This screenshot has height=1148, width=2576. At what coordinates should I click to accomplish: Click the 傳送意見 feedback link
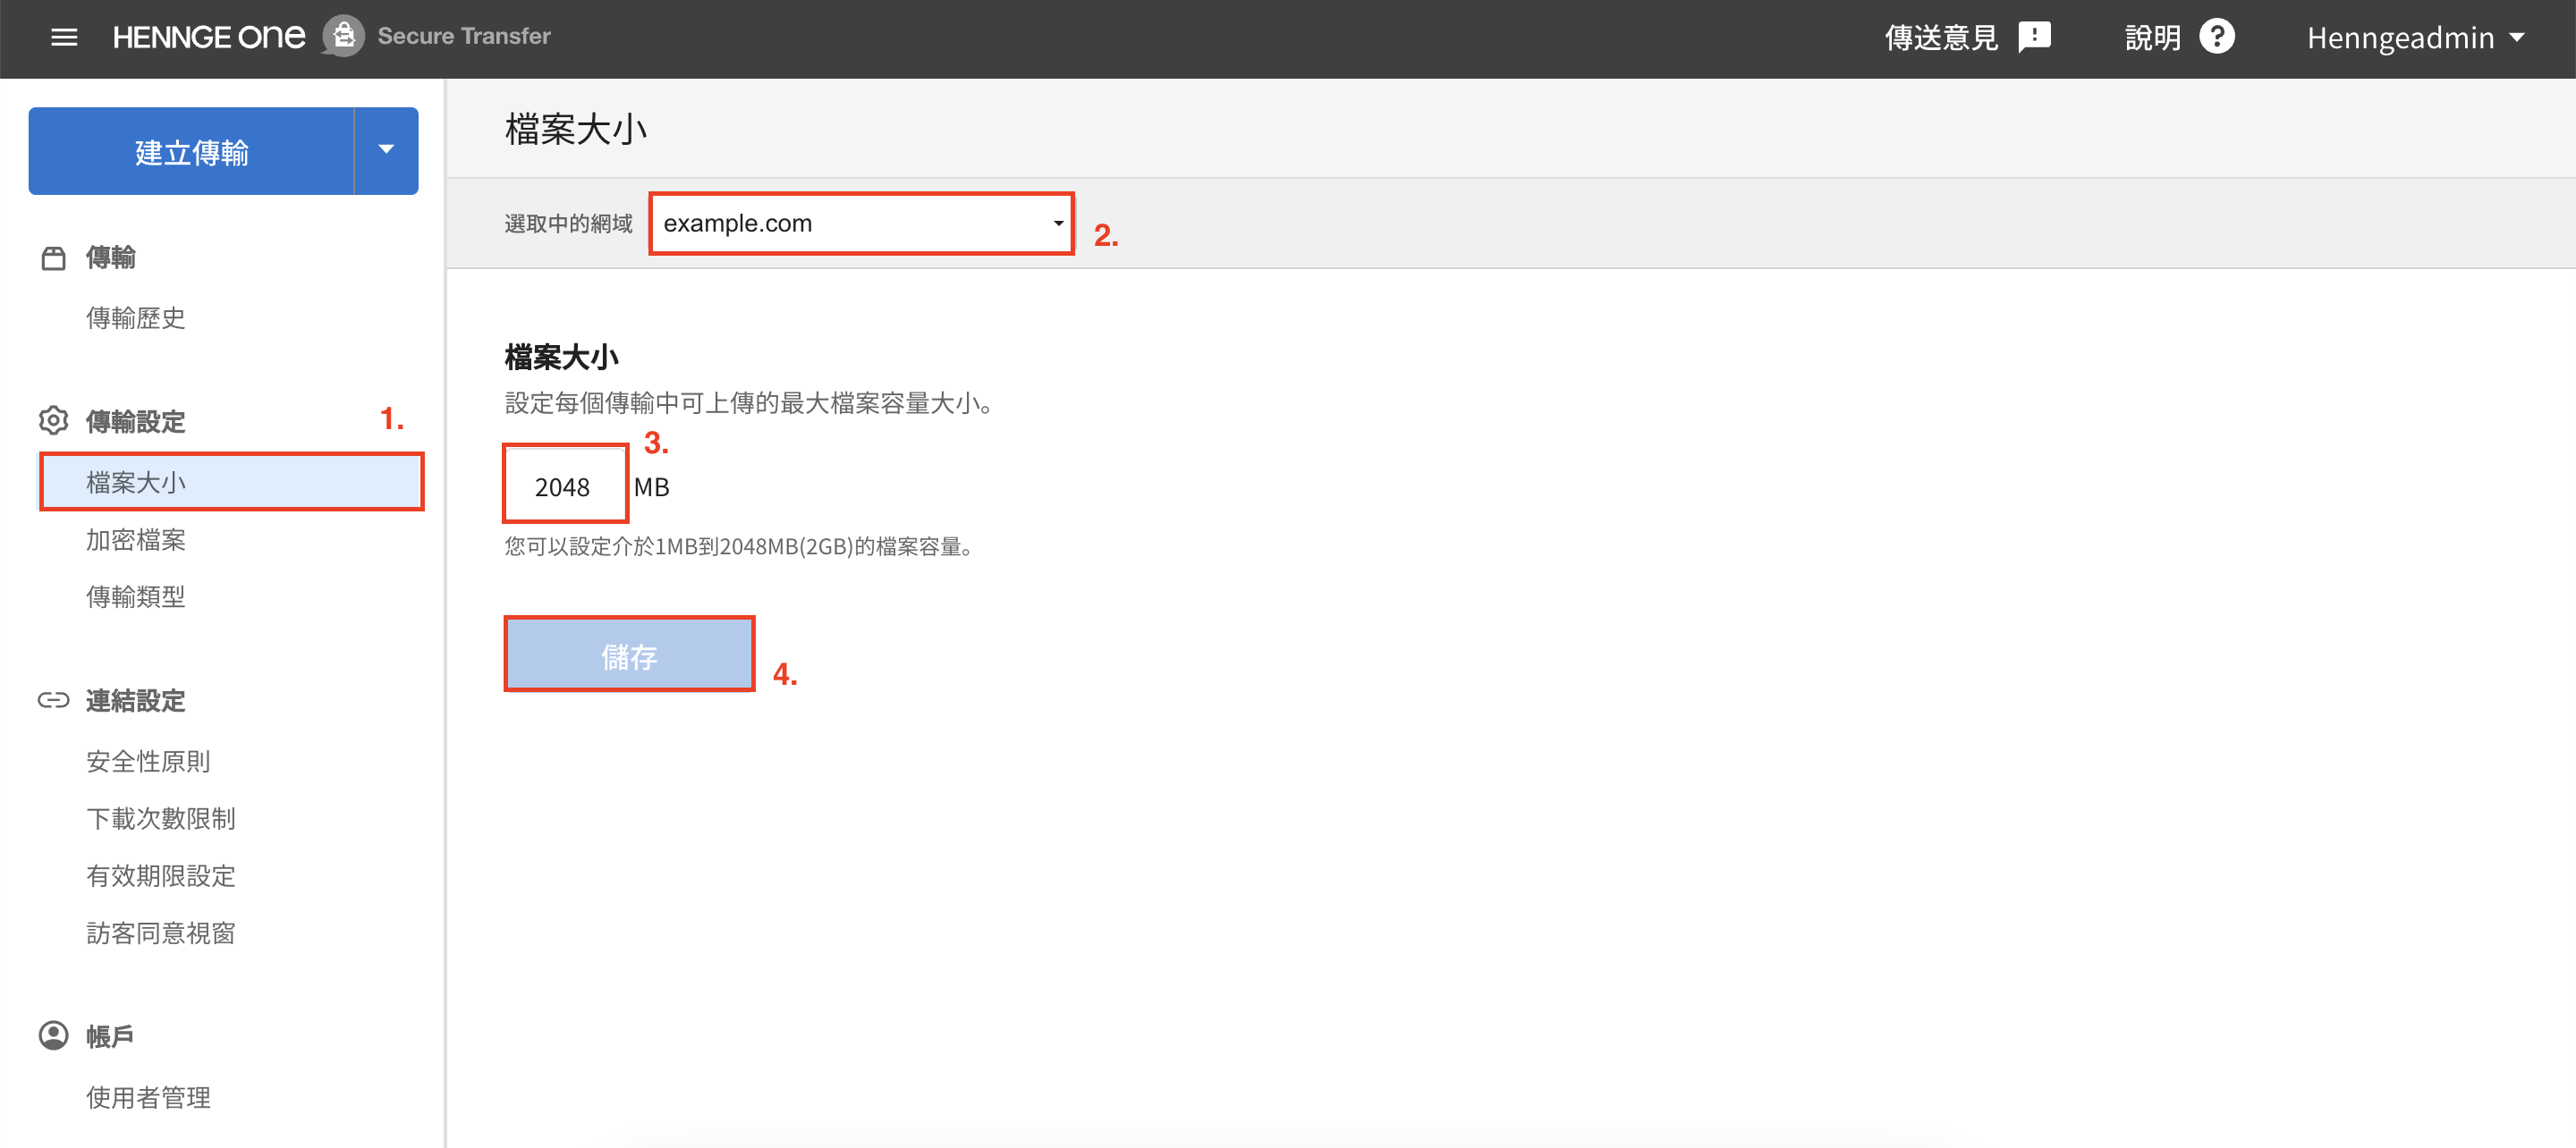(1941, 38)
